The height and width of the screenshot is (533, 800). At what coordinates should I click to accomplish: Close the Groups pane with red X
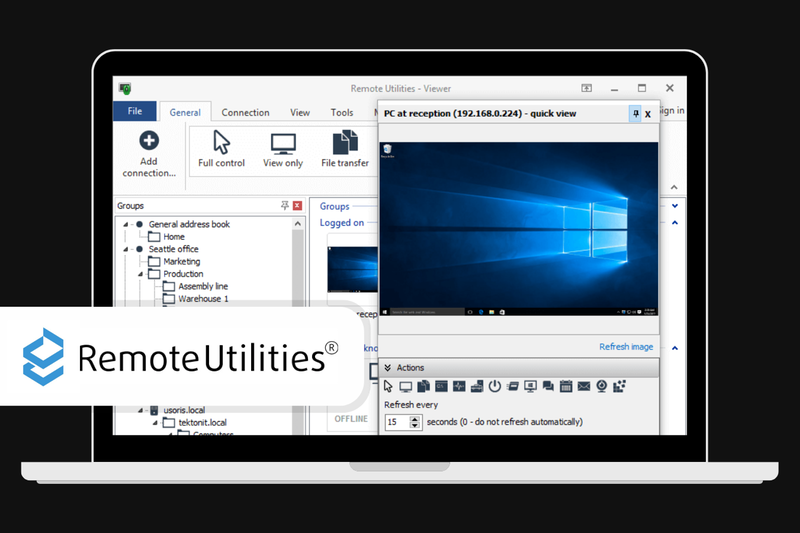click(x=297, y=206)
